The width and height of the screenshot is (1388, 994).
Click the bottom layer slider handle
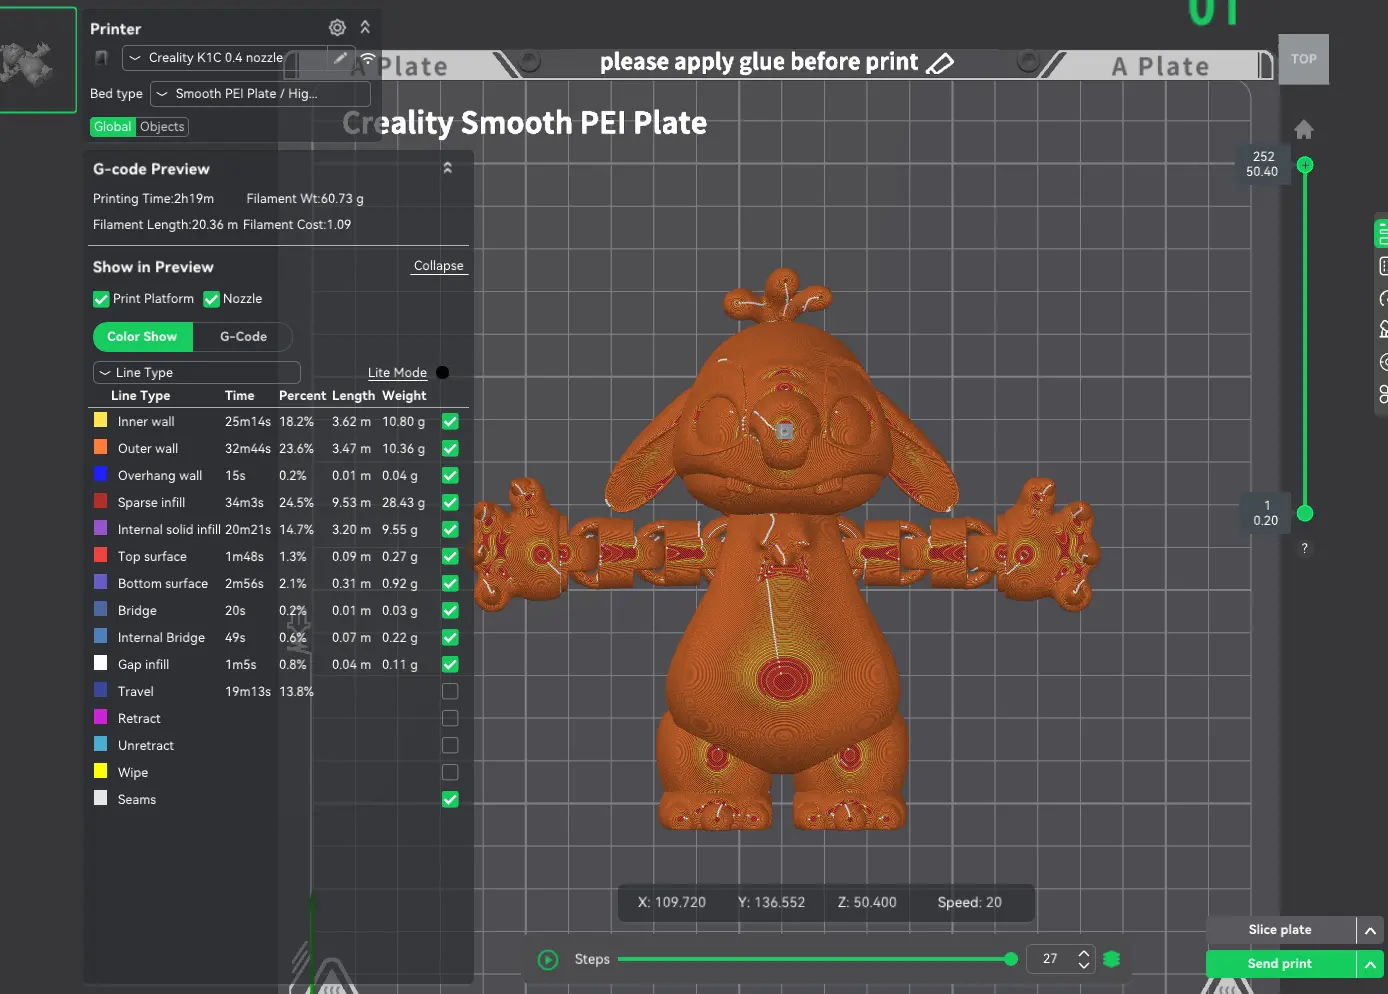[1305, 514]
